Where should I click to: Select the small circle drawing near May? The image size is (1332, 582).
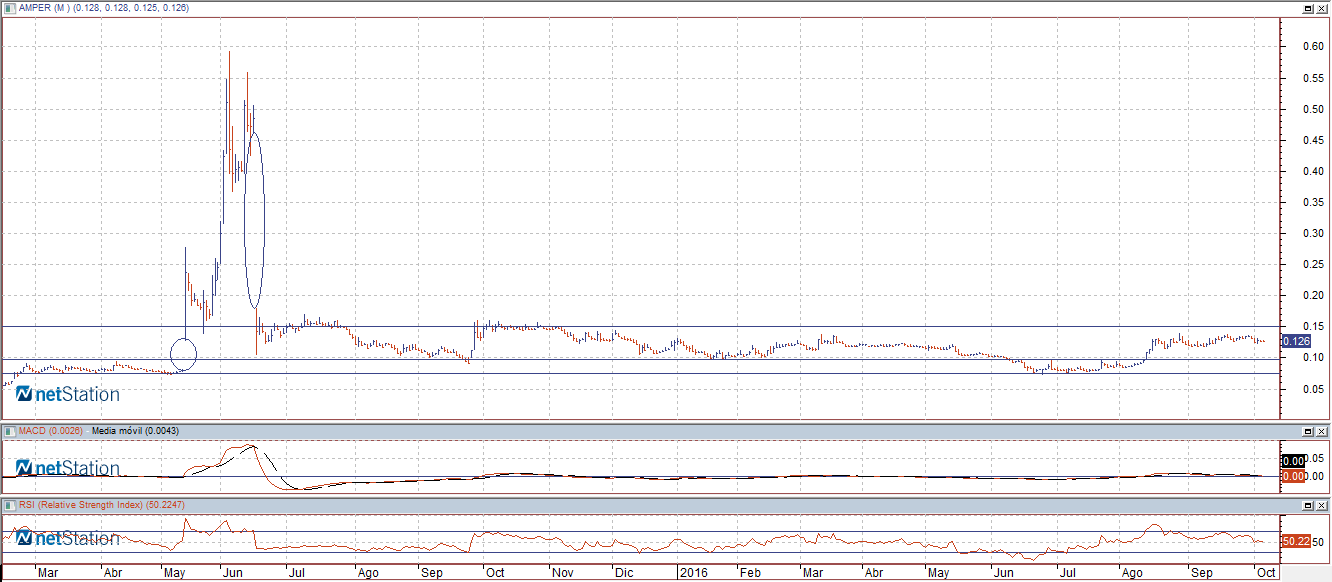point(184,353)
